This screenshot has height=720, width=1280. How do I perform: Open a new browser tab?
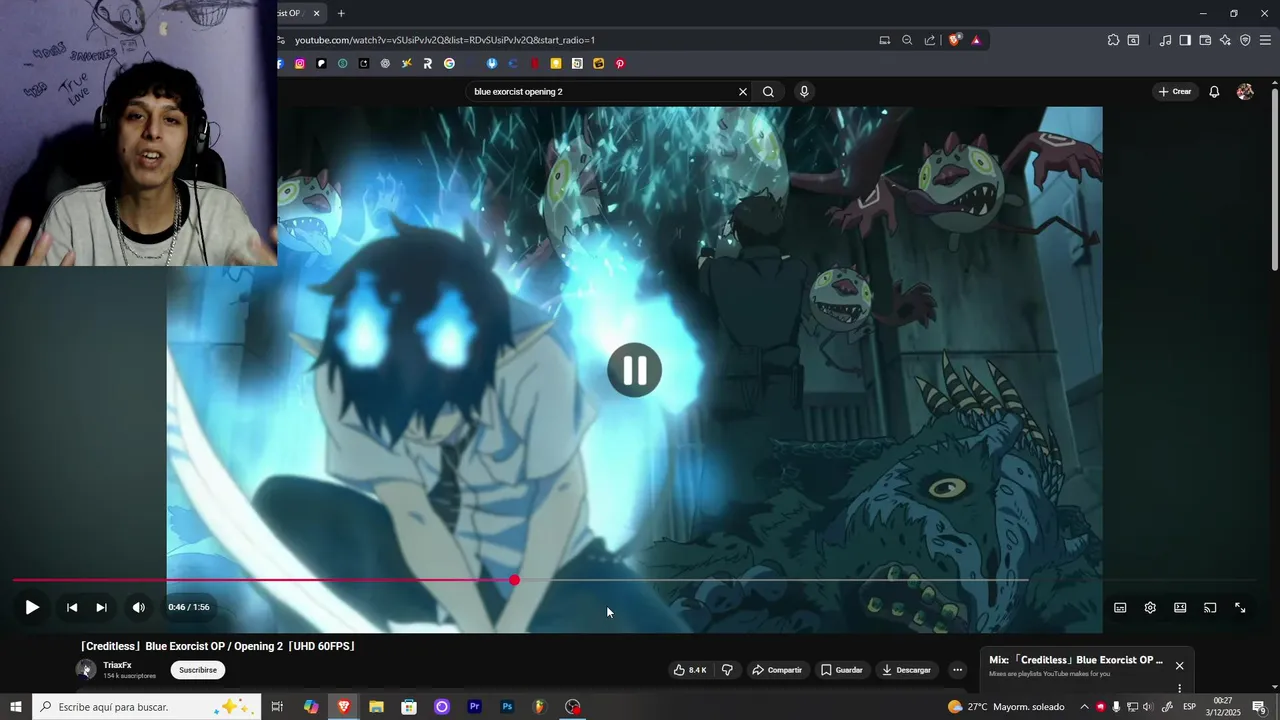(341, 13)
